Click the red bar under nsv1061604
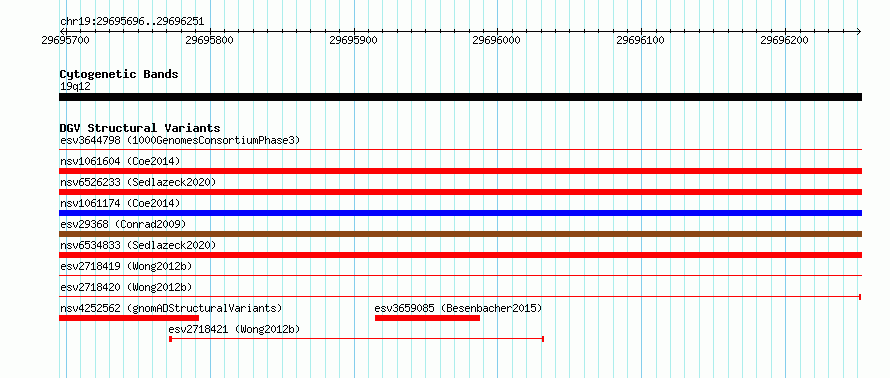This screenshot has height=378, width=890. pyautogui.click(x=460, y=171)
